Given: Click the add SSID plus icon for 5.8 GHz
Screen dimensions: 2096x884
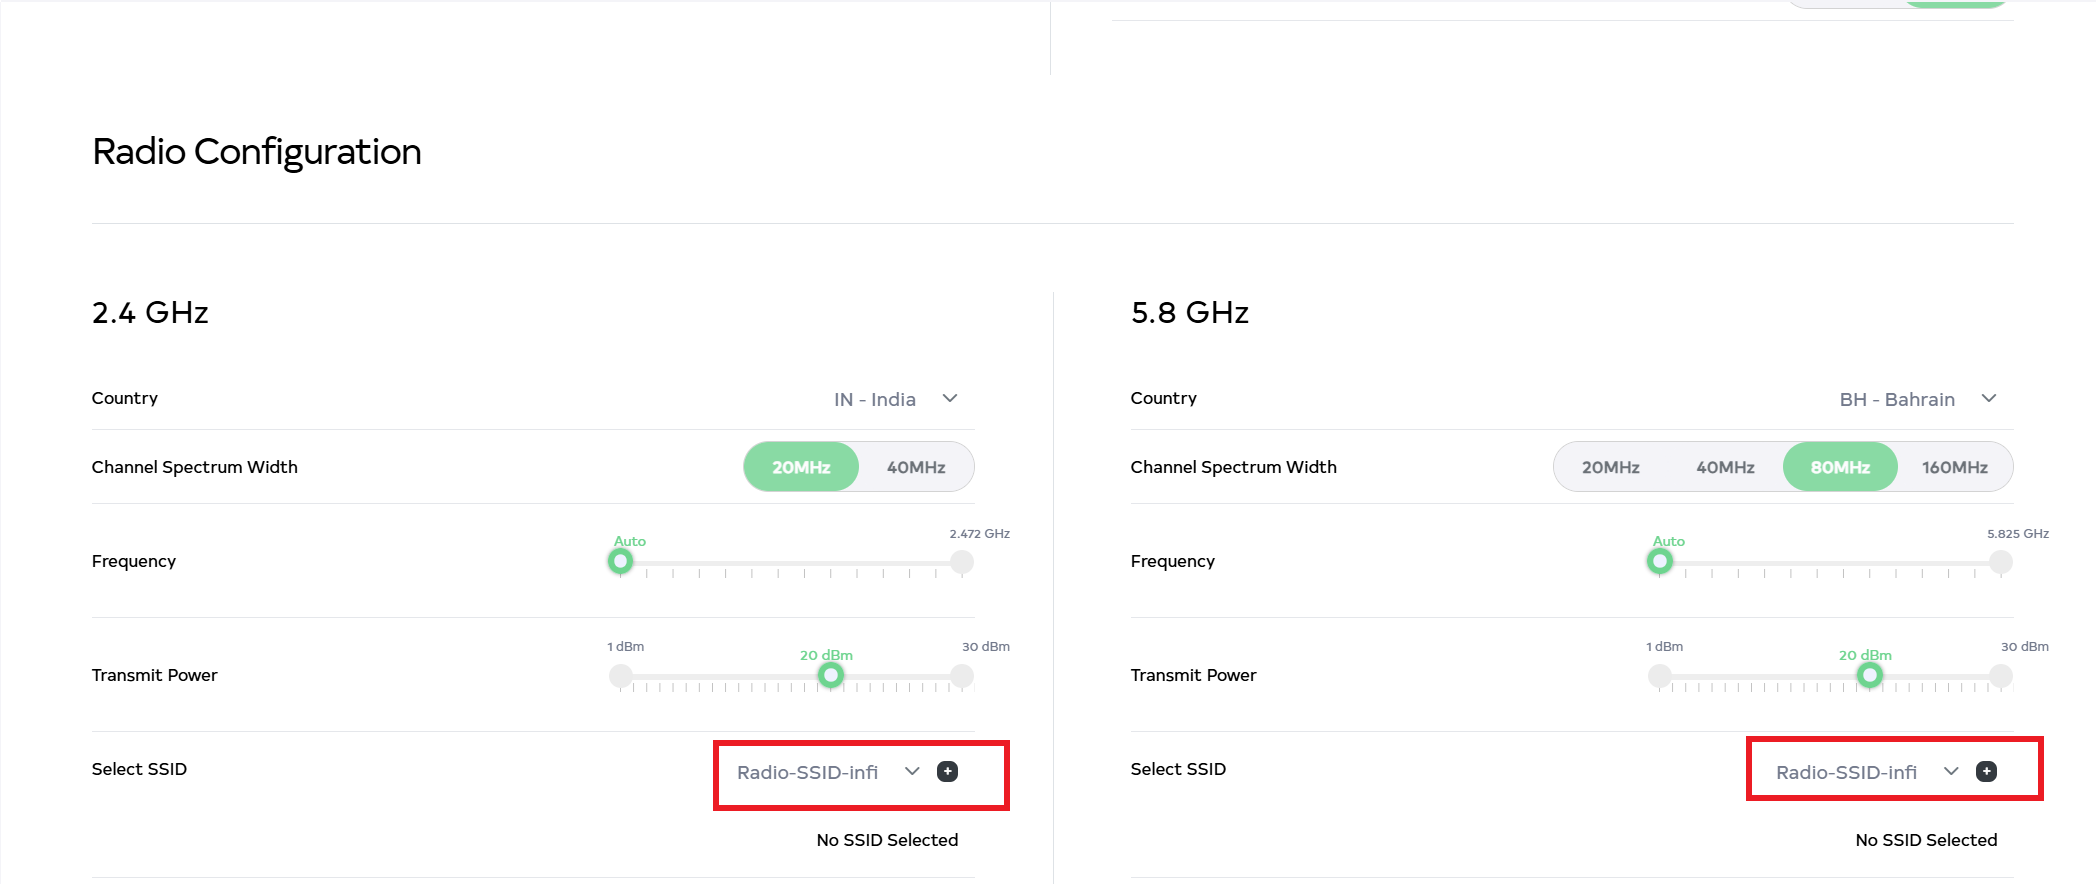Looking at the screenshot, I should 1986,771.
